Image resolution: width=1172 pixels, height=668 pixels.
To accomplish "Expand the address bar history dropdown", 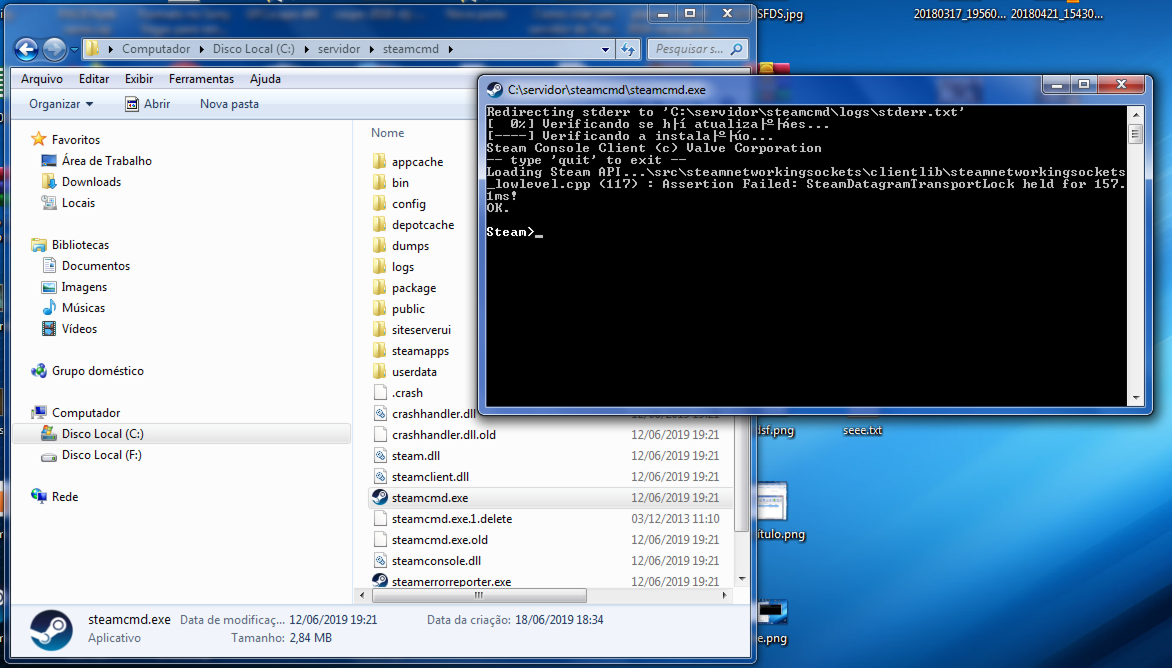I will tap(605, 49).
